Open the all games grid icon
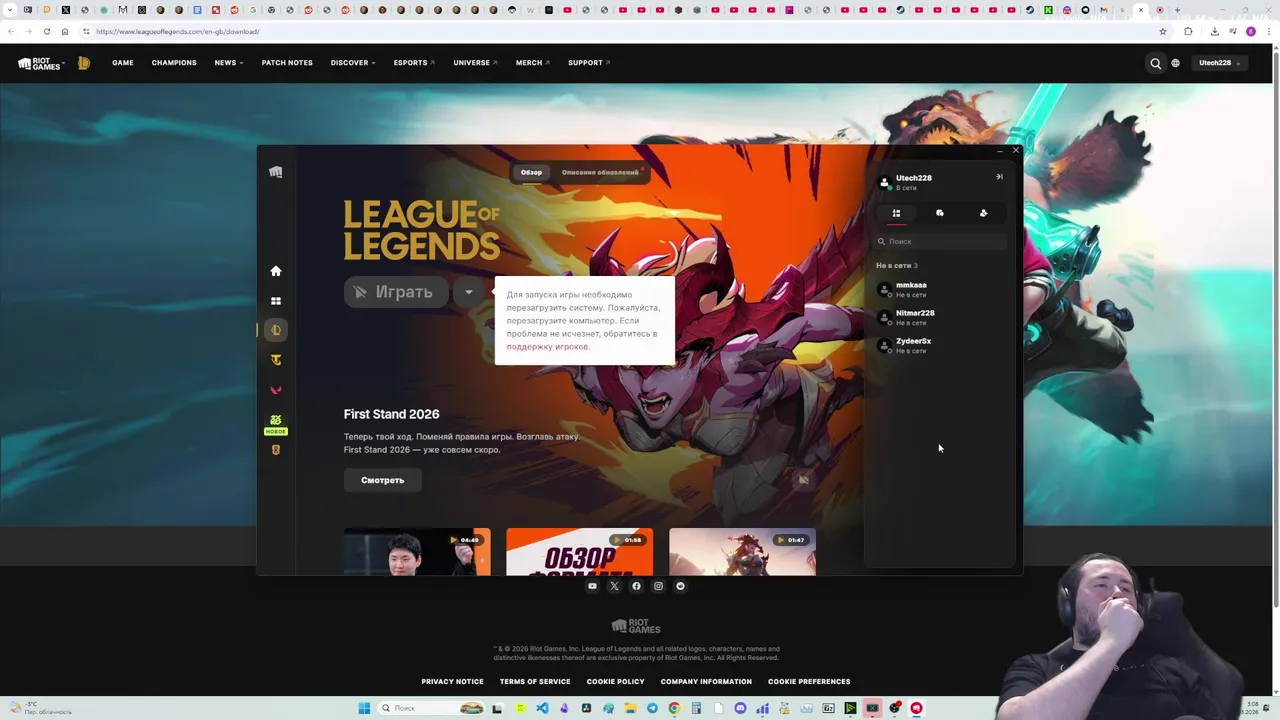Image resolution: width=1280 pixels, height=720 pixels. click(276, 301)
